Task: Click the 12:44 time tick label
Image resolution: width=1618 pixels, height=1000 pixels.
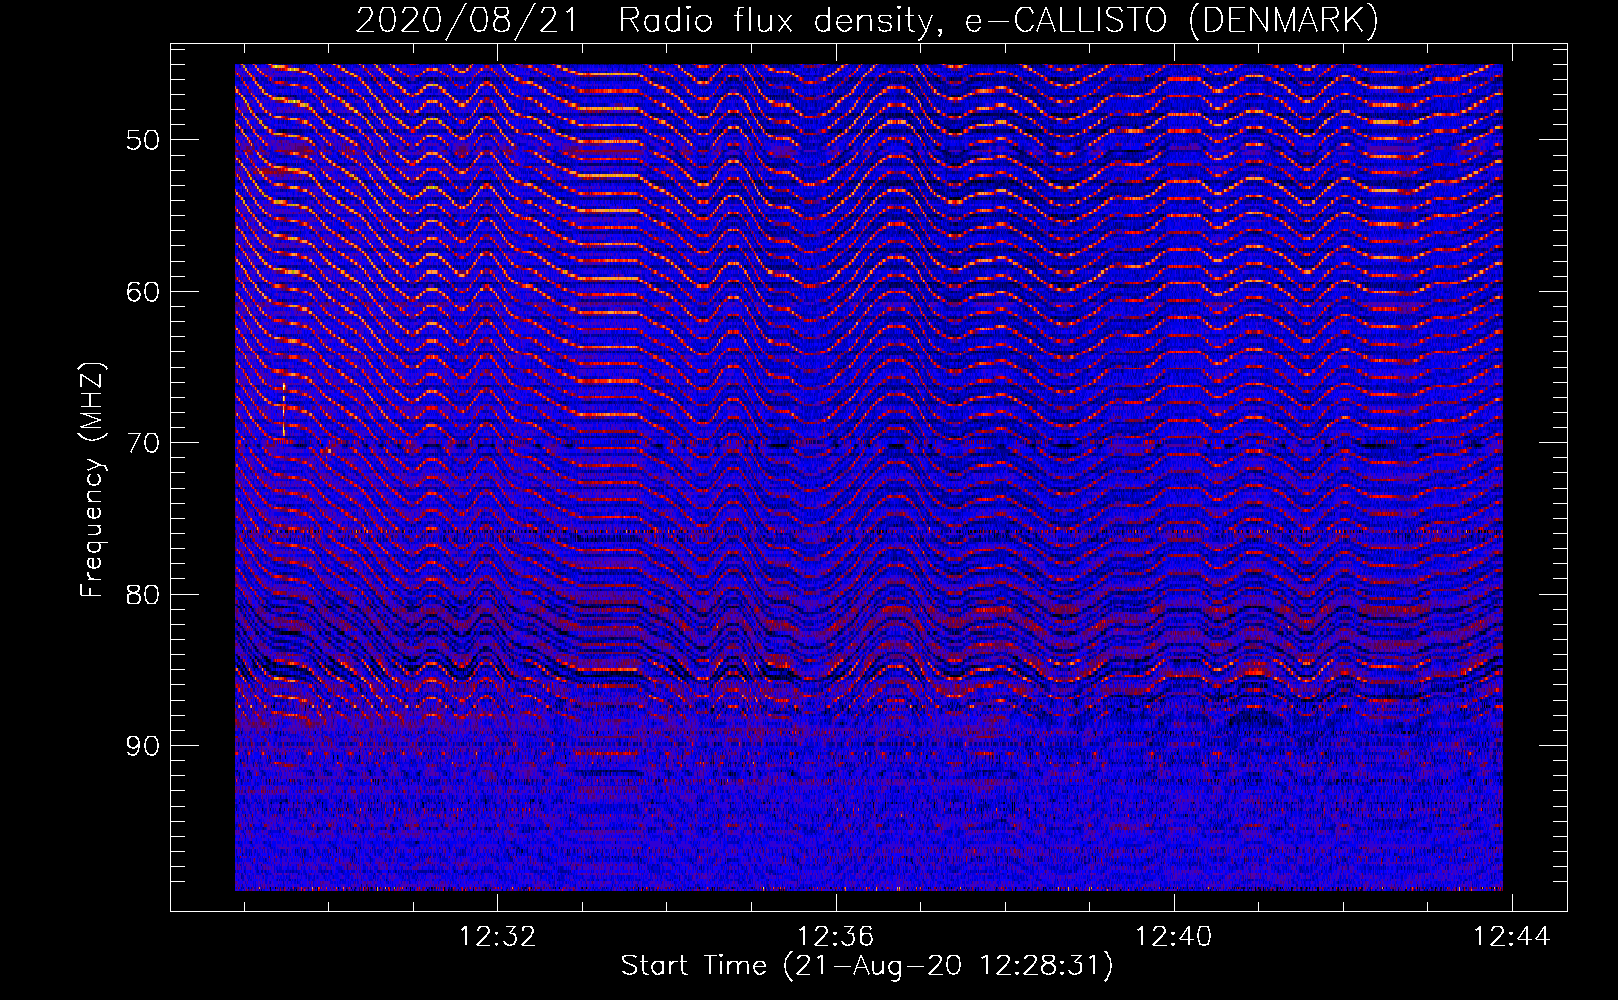Action: (x=1511, y=936)
